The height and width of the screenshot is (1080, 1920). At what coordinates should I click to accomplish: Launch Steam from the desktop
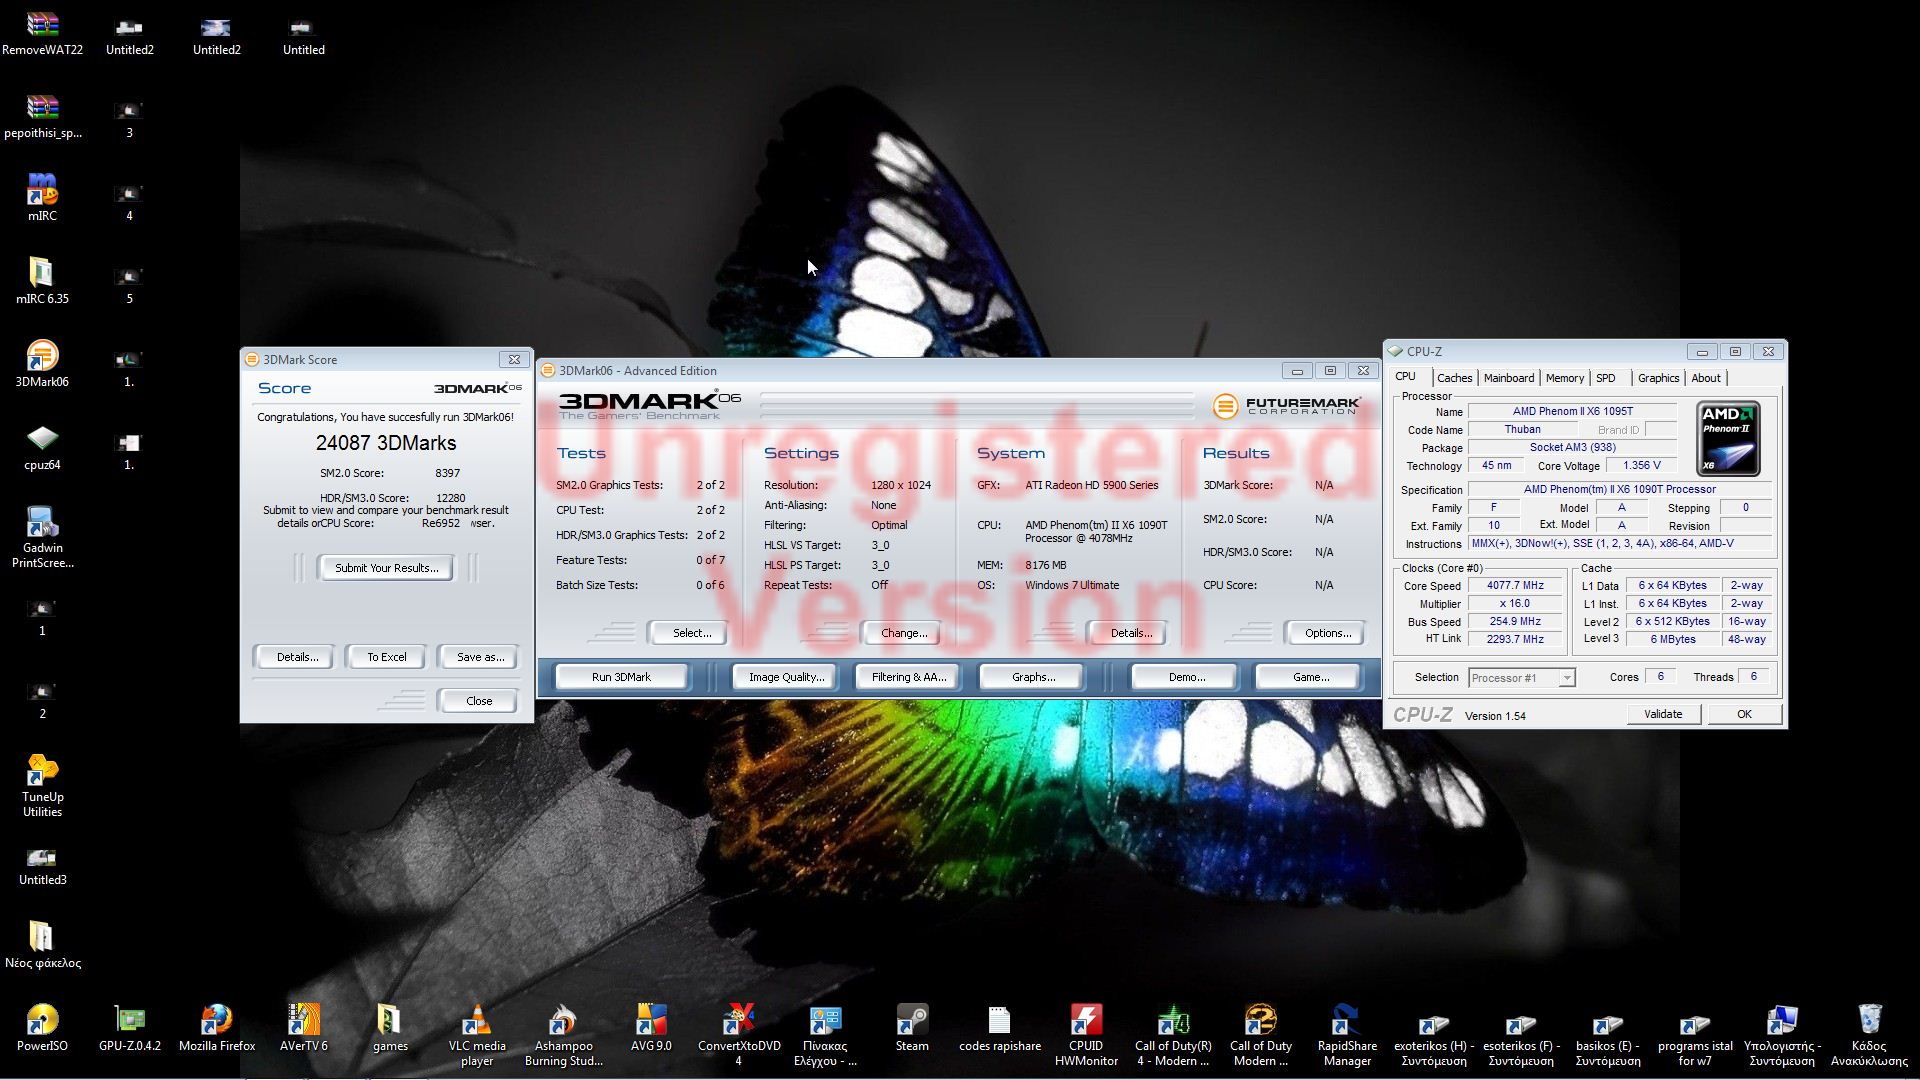tap(912, 1028)
